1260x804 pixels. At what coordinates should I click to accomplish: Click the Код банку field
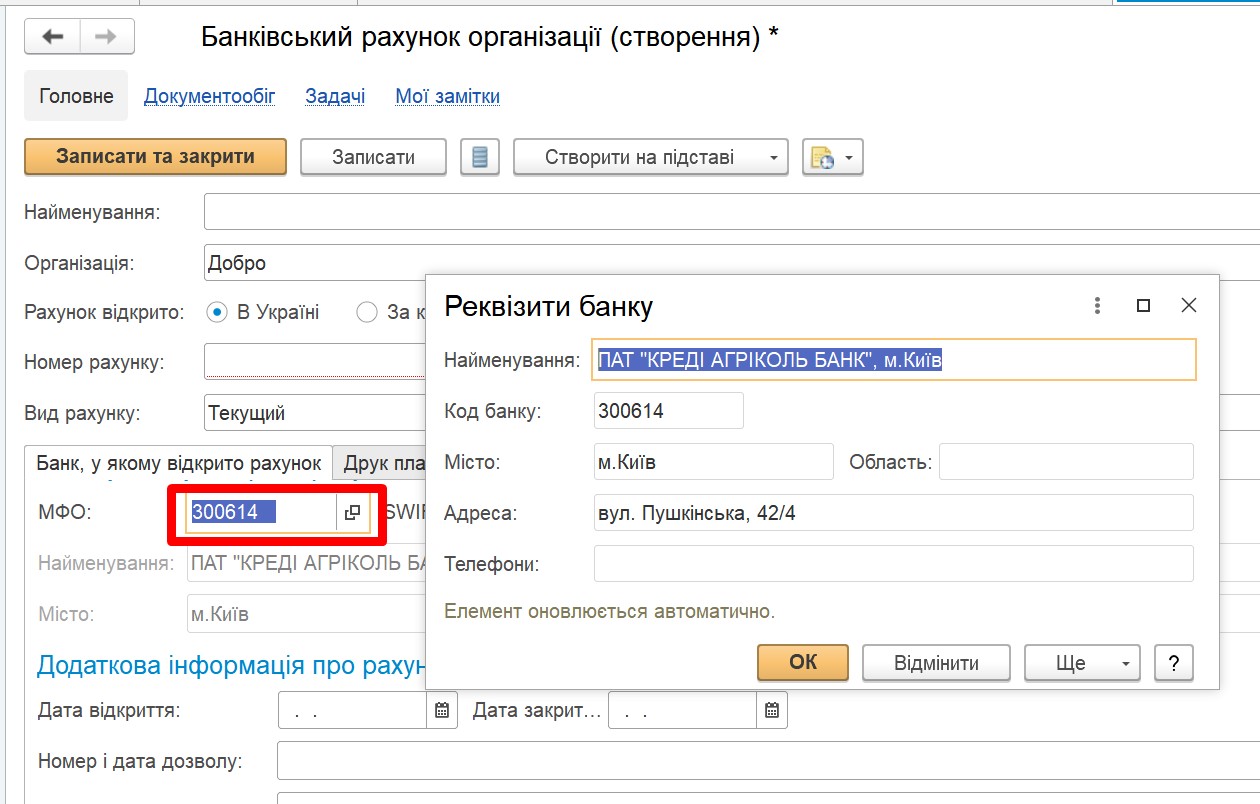pos(669,410)
